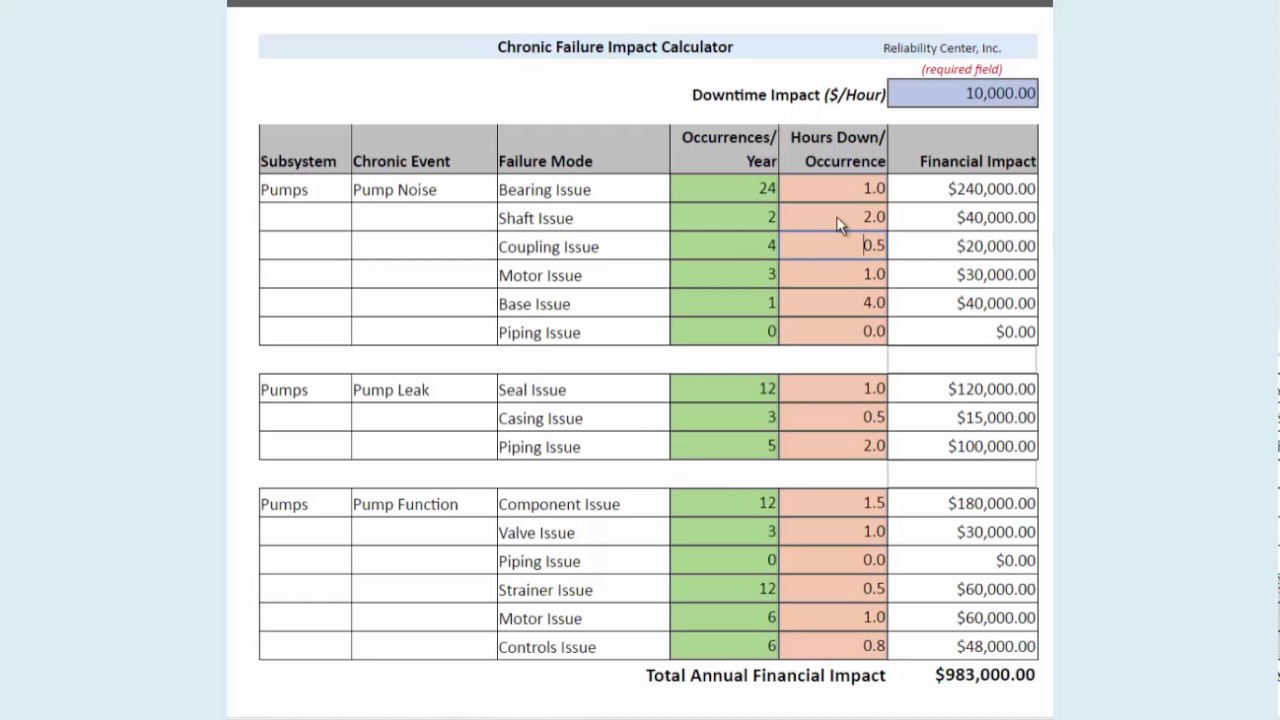1280x720 pixels.
Task: Select the Base Issue failure mode cell
Action: [x=583, y=303]
